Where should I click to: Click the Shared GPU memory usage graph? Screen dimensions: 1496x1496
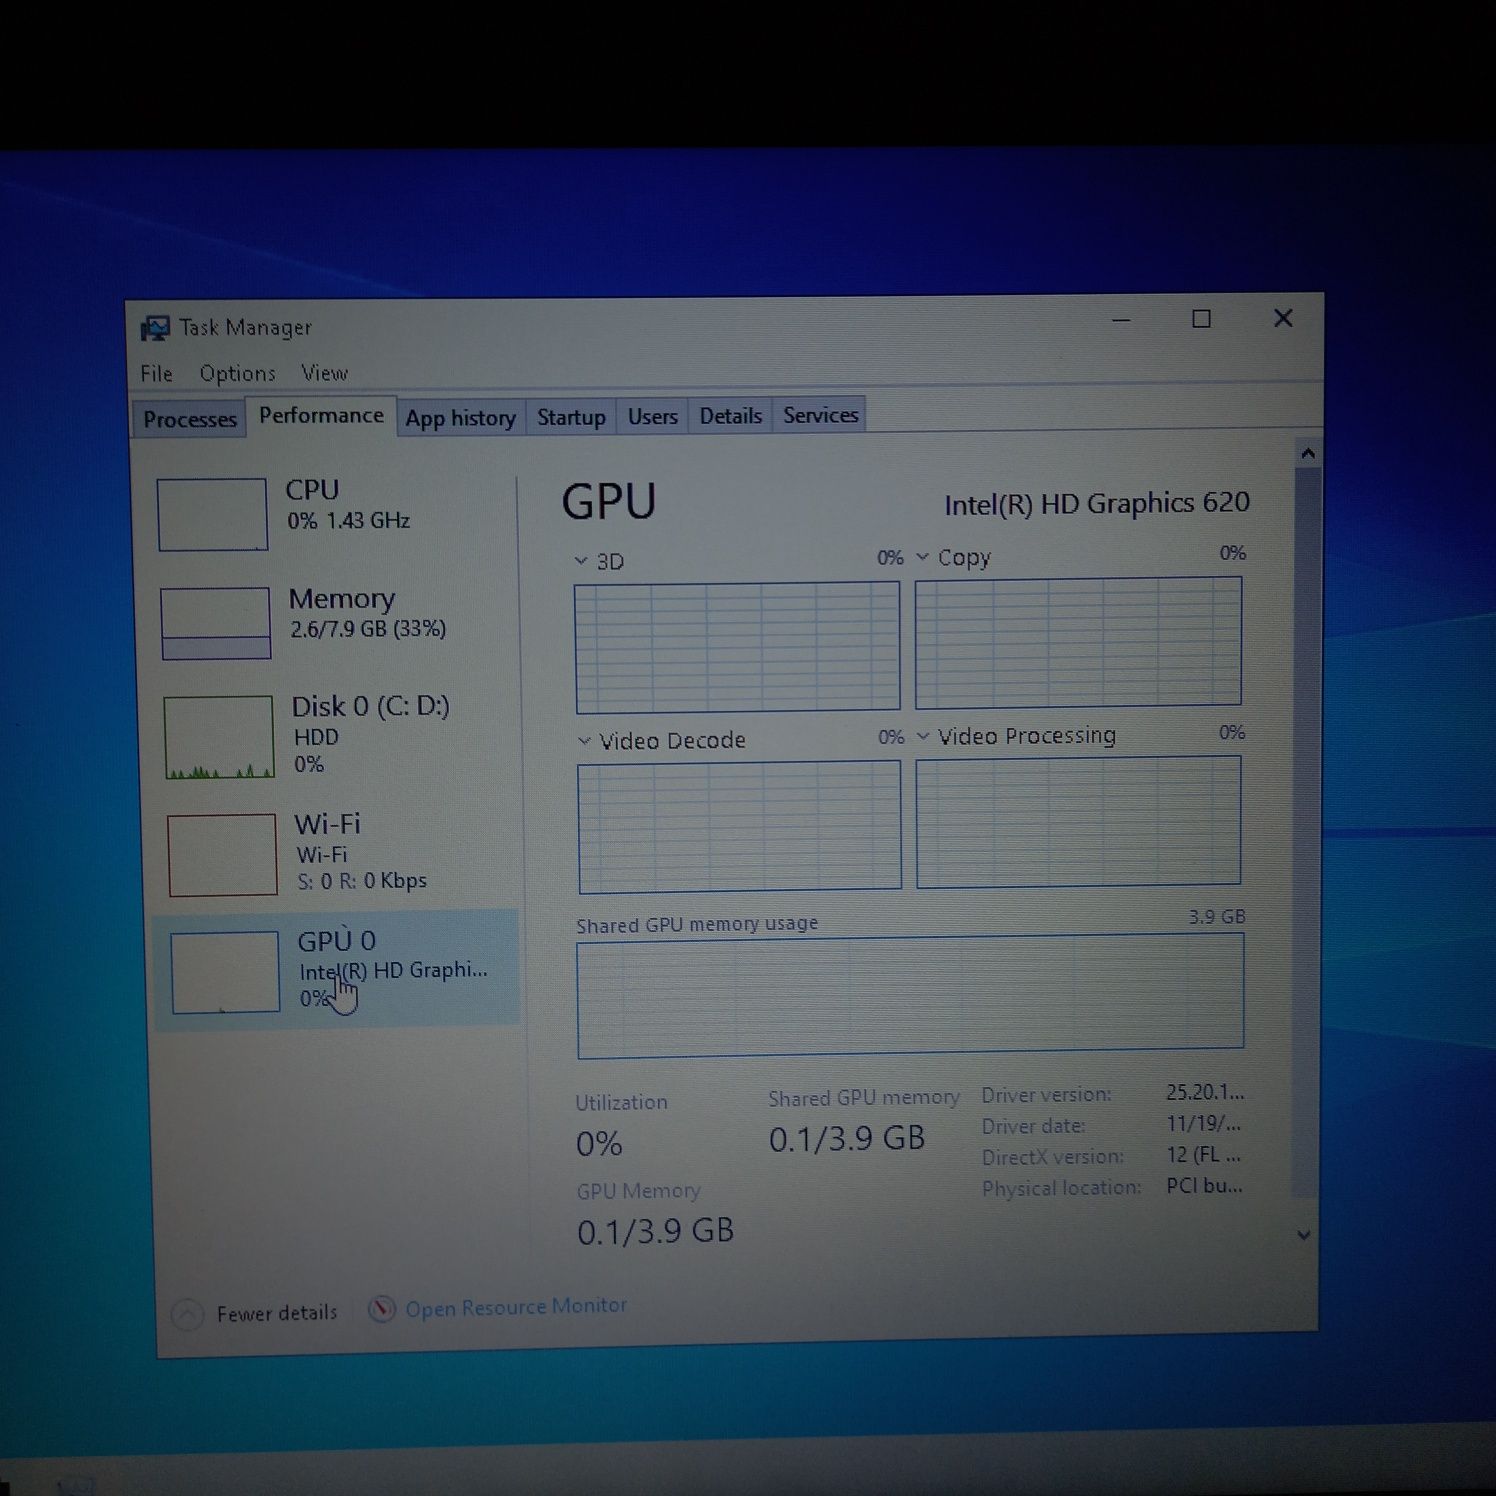coord(910,995)
